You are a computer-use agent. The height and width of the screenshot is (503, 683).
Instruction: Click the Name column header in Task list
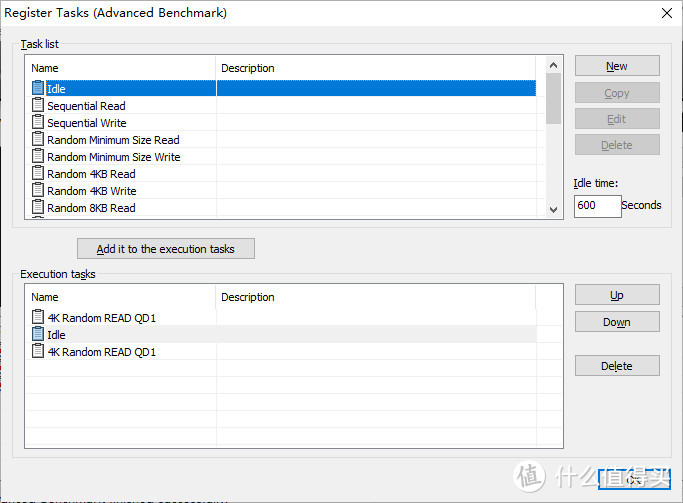pyautogui.click(x=120, y=68)
